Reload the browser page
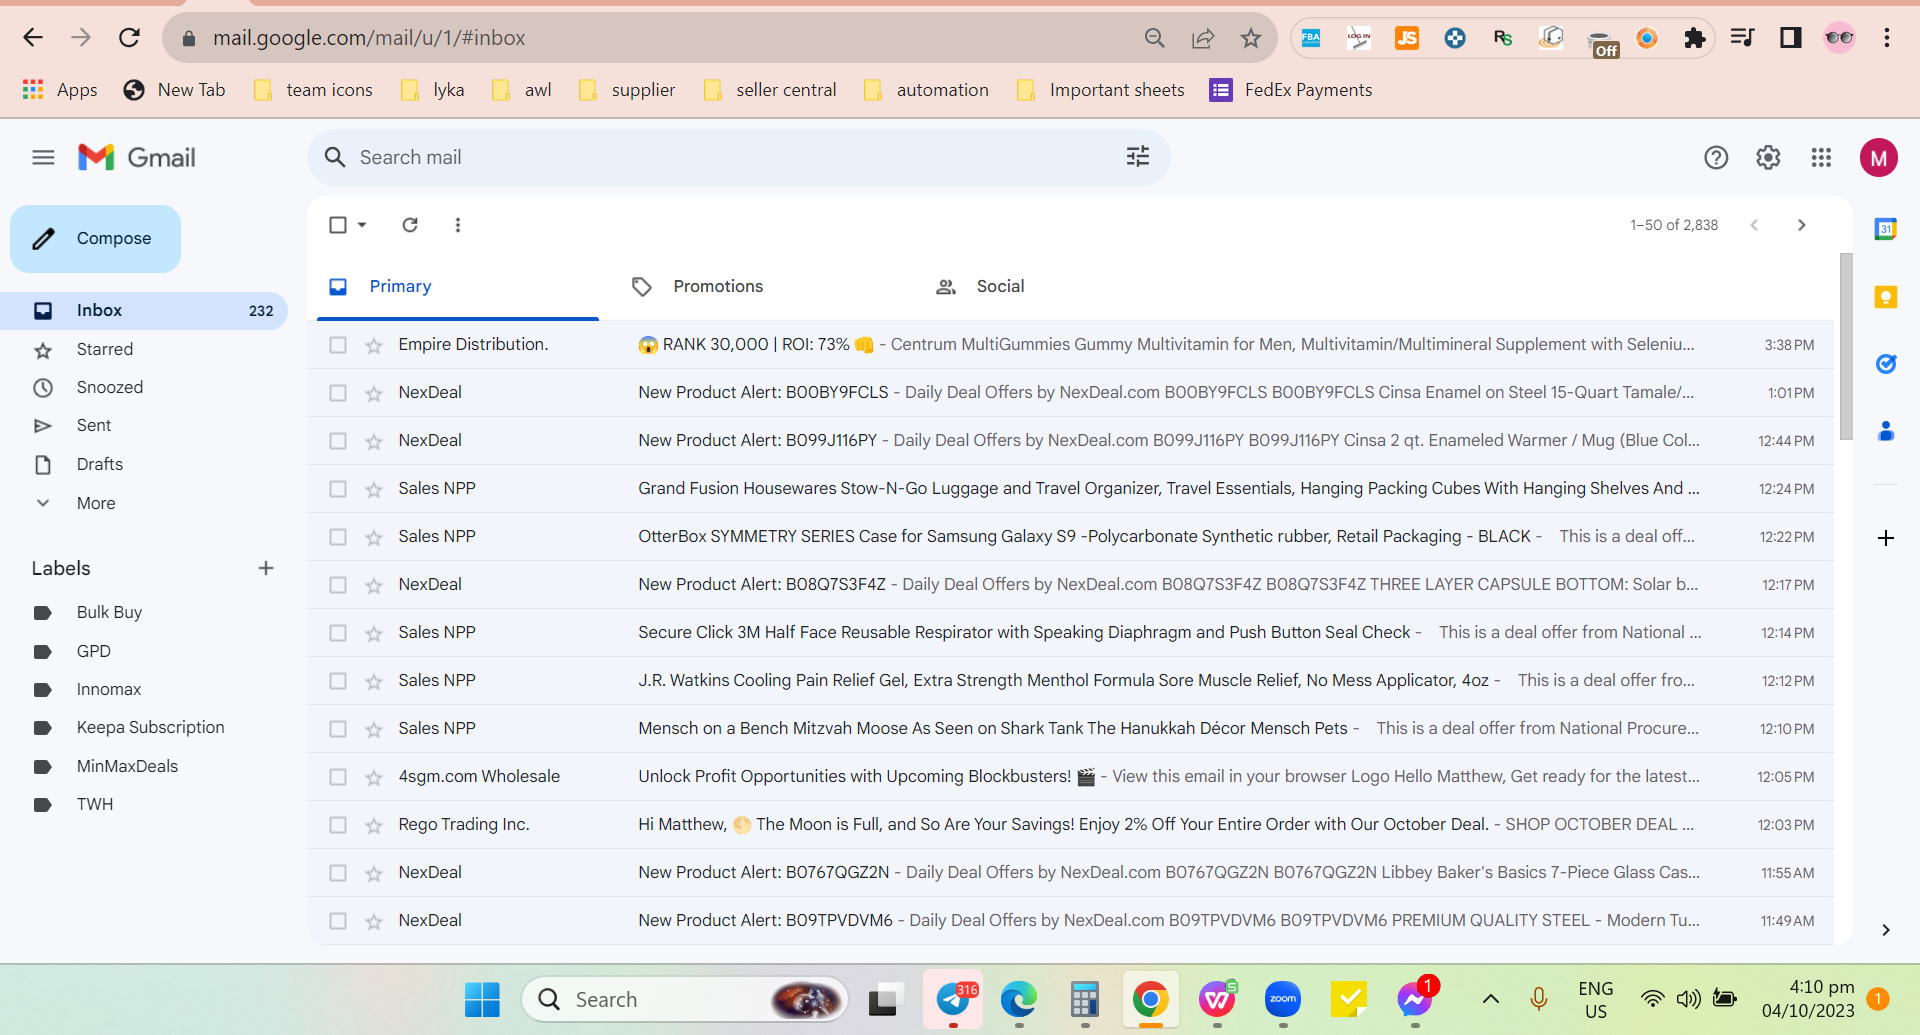This screenshot has height=1035, width=1920. (x=129, y=38)
